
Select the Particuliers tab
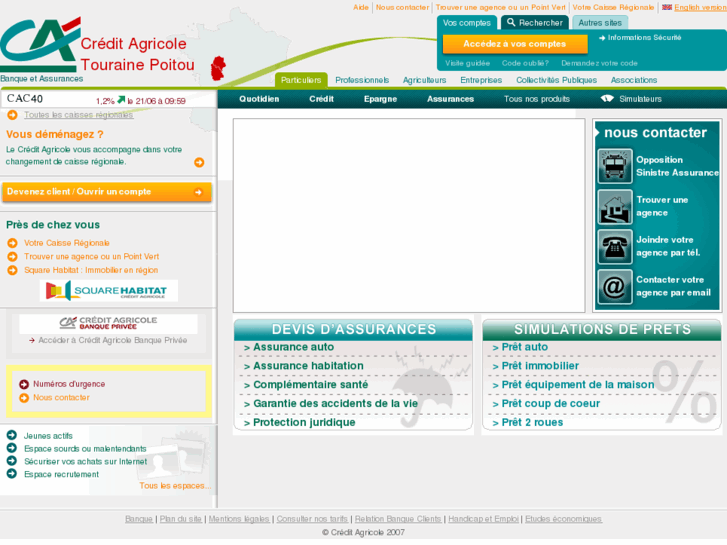click(x=301, y=80)
